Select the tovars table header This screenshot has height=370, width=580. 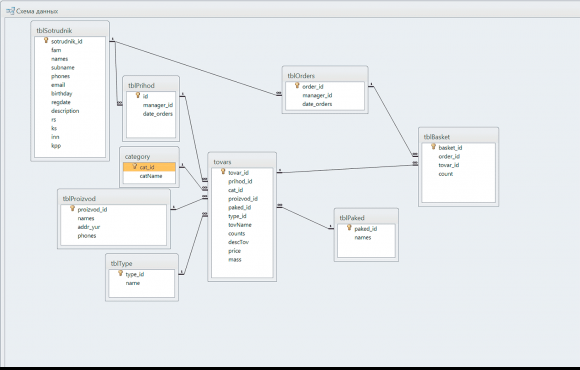[x=242, y=162]
